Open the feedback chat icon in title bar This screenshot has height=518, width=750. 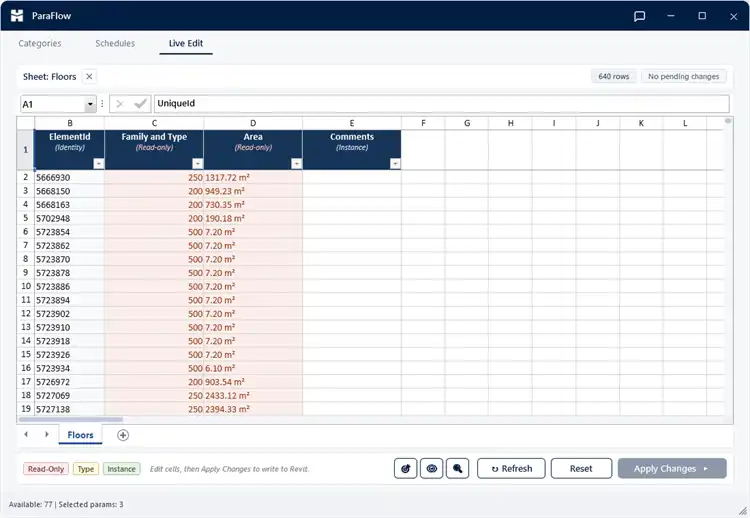coord(639,16)
